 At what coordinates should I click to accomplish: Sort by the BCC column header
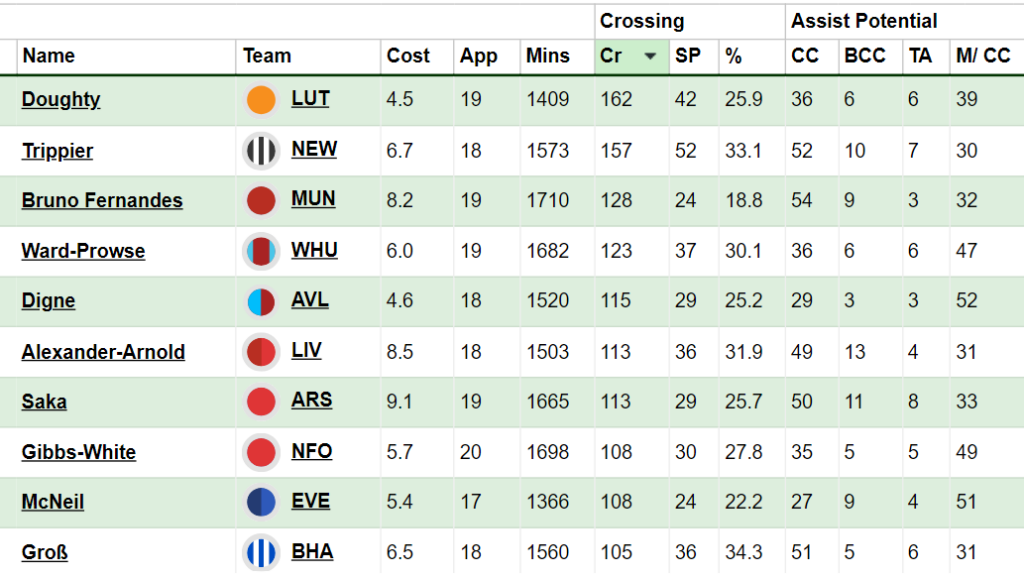pos(864,56)
